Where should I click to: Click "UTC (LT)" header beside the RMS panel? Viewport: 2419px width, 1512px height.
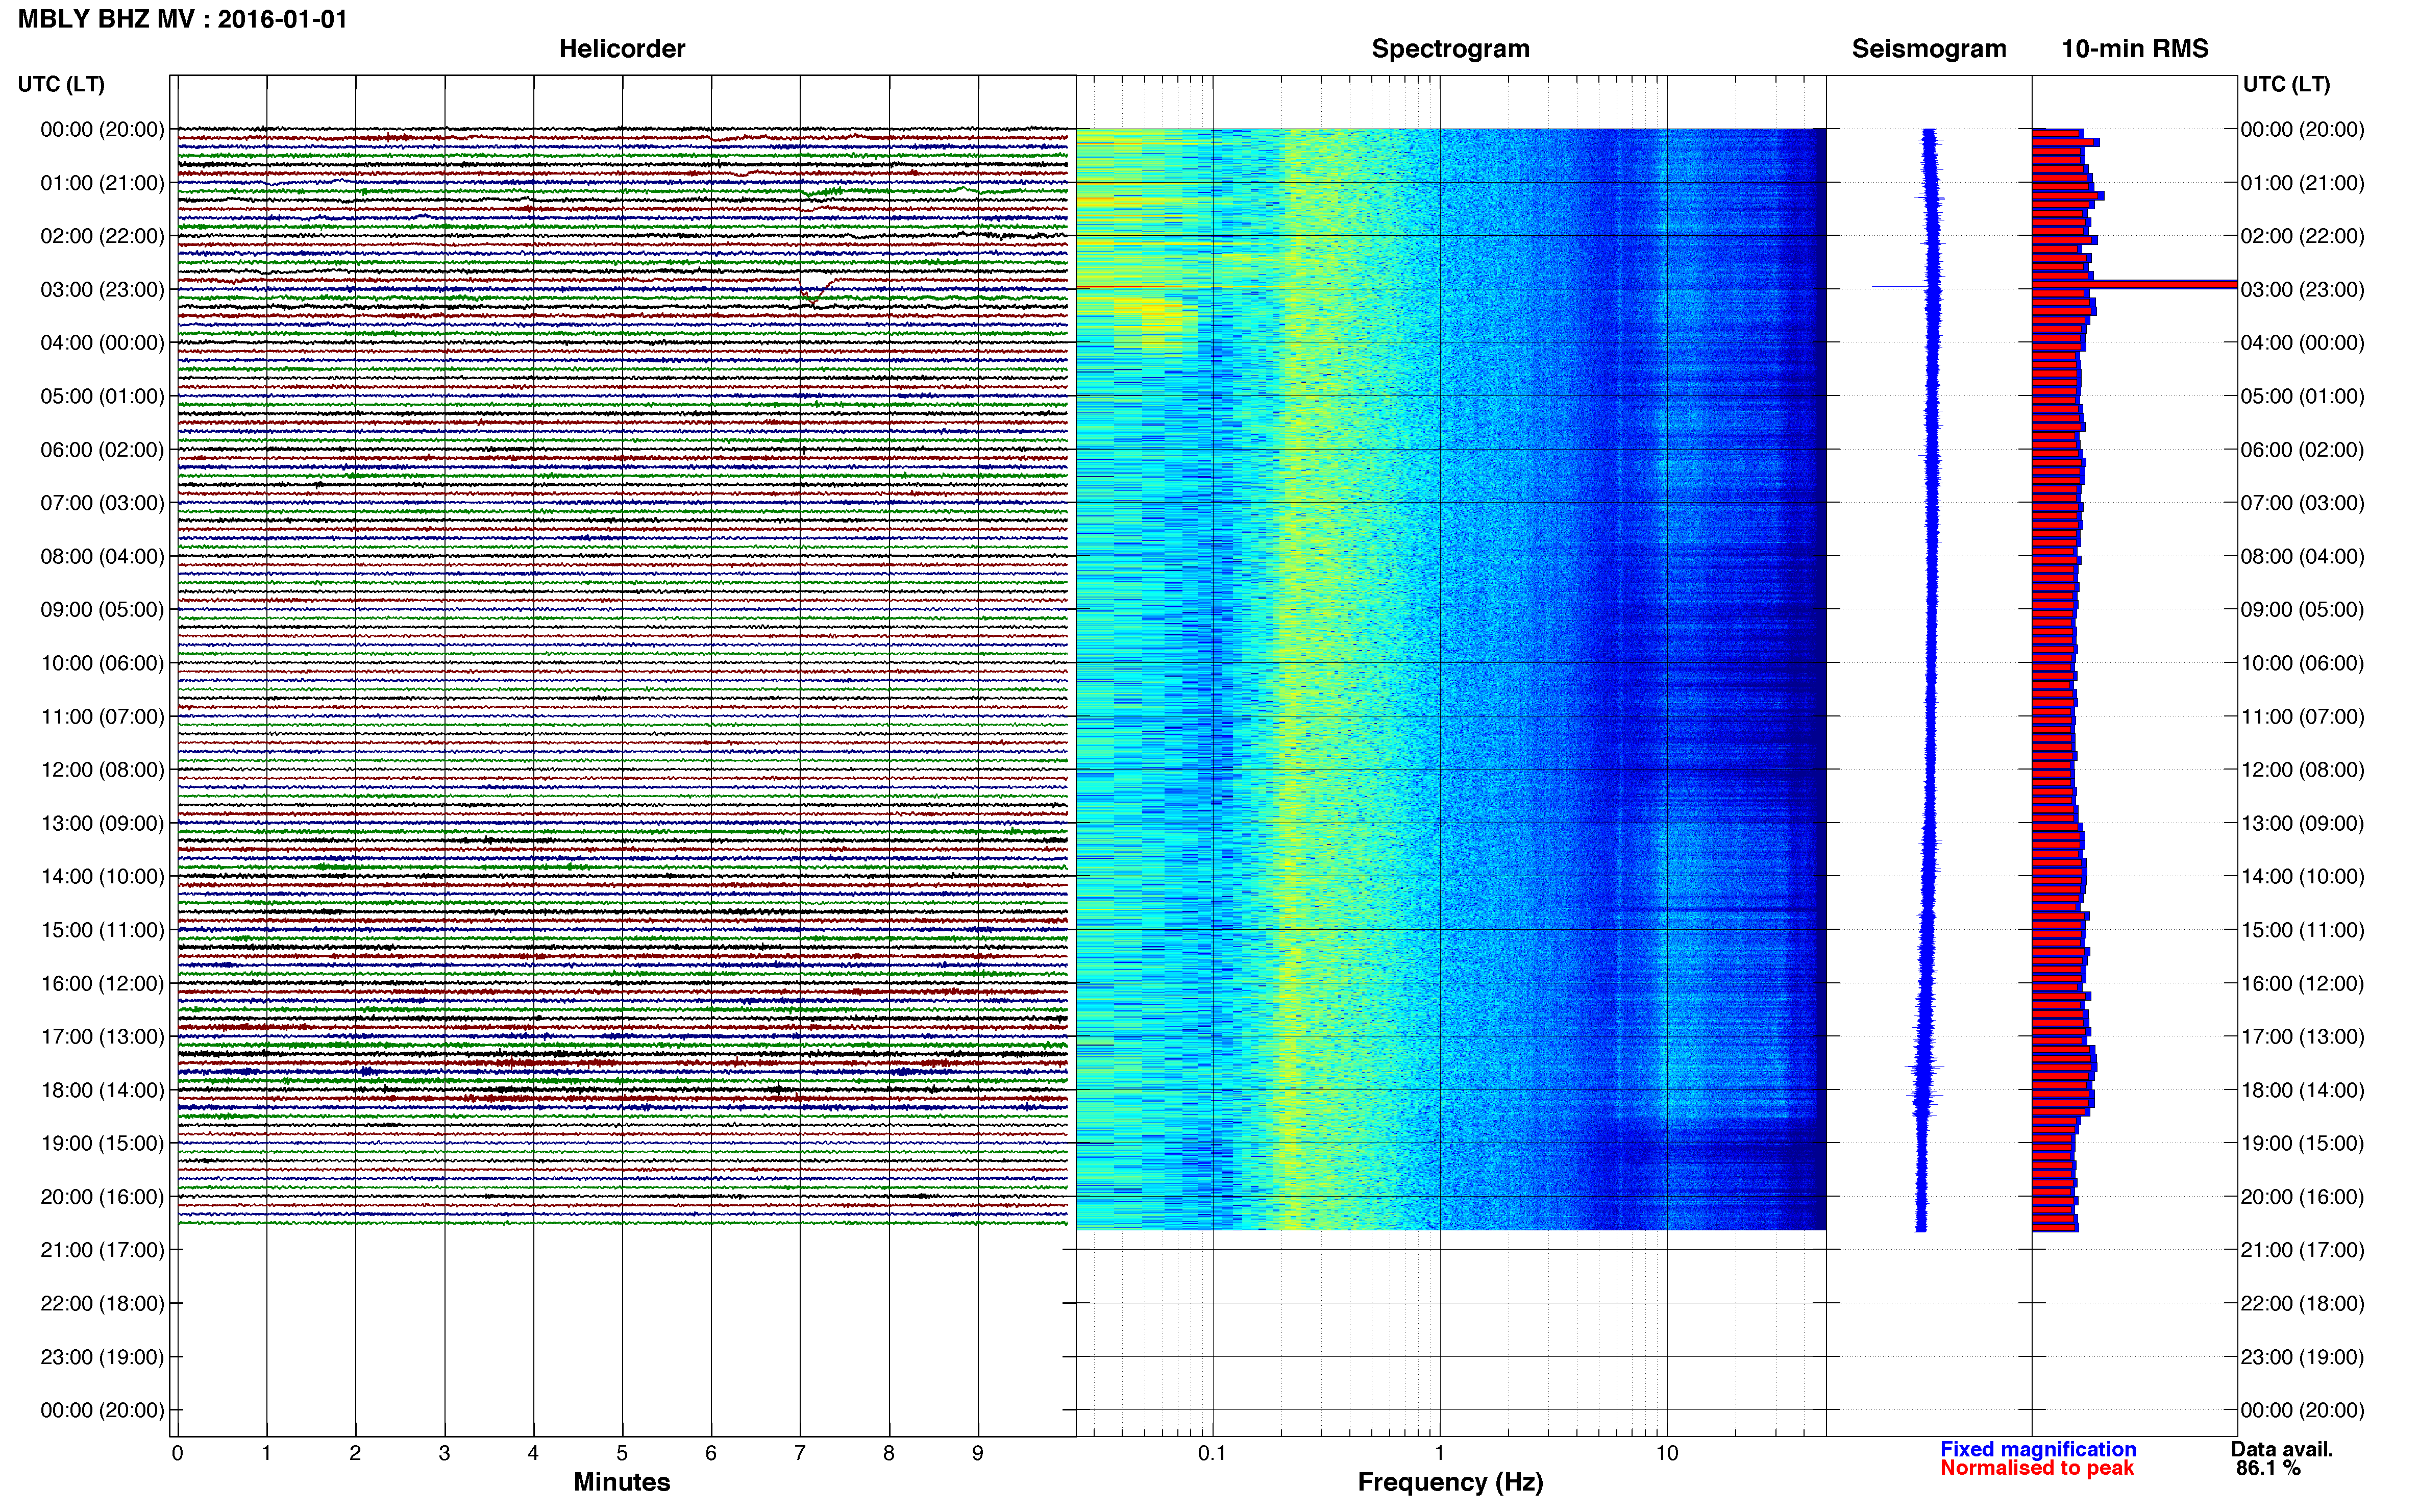(x=2286, y=84)
